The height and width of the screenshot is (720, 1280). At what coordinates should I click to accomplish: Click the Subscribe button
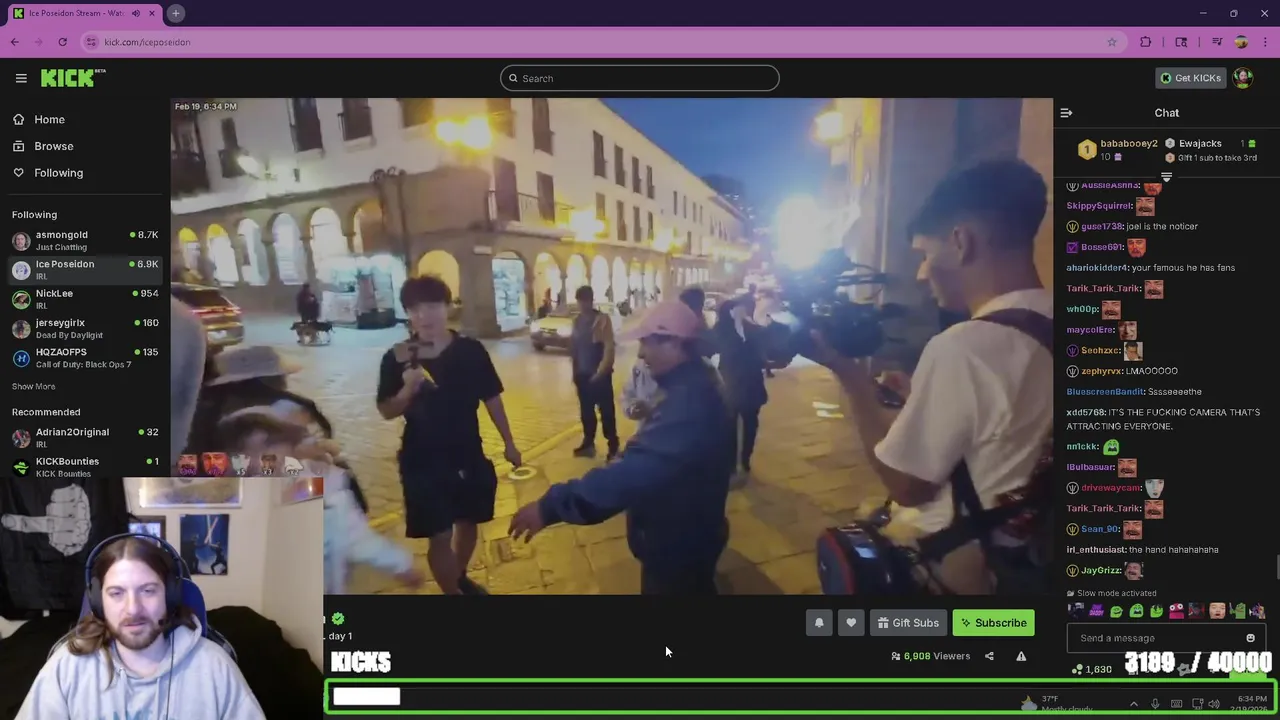click(x=993, y=623)
